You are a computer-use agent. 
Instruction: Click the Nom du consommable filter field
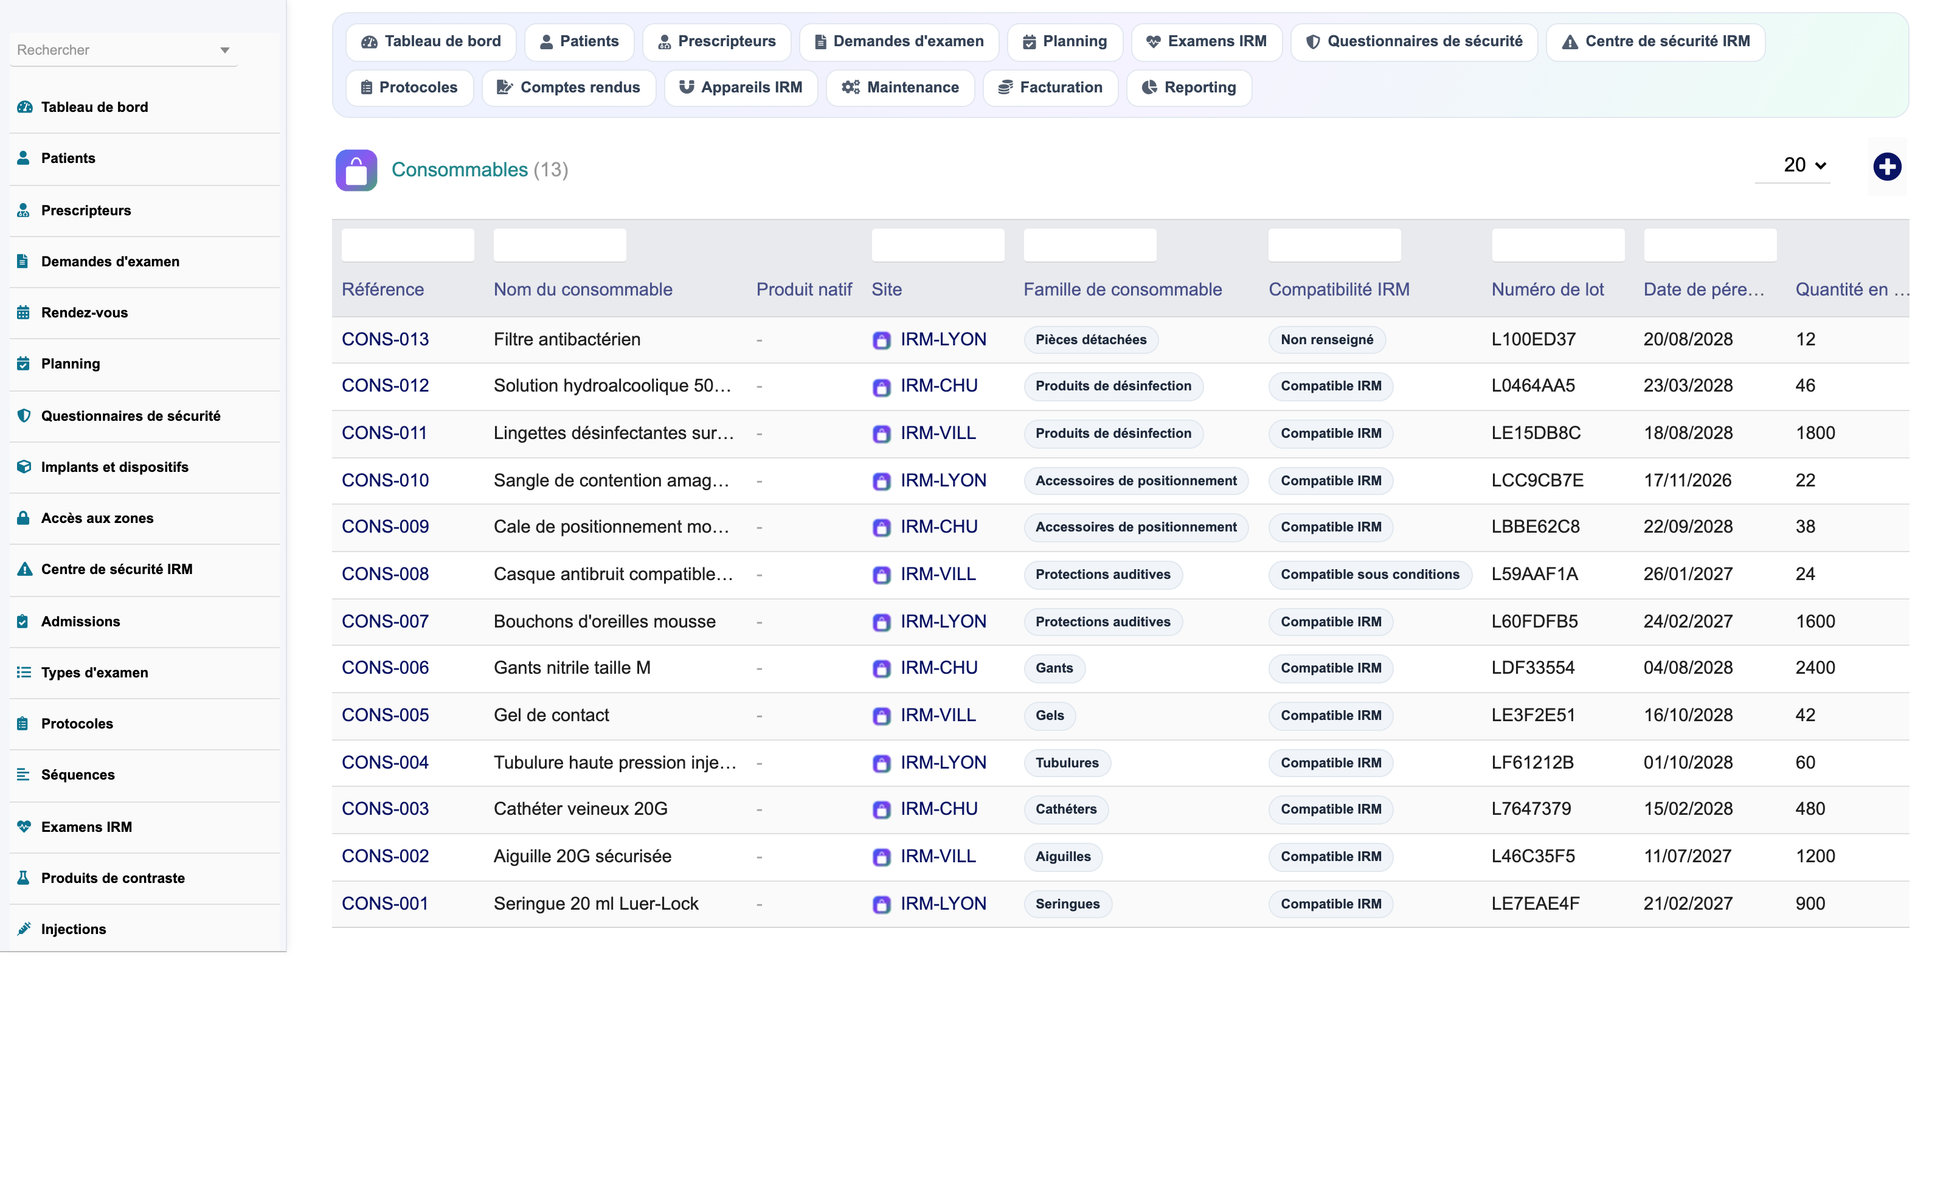pos(560,245)
